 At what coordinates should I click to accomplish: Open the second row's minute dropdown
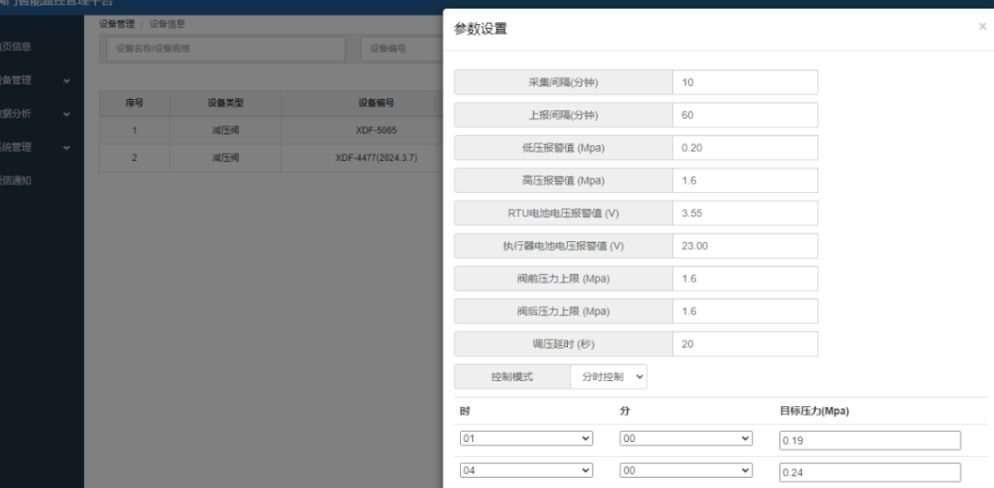click(685, 470)
